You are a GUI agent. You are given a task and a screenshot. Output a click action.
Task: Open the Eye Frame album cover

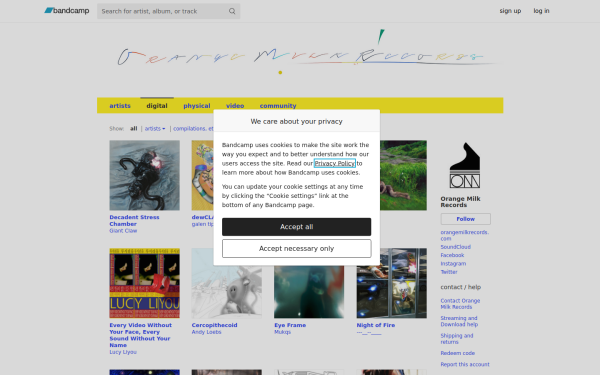309,292
